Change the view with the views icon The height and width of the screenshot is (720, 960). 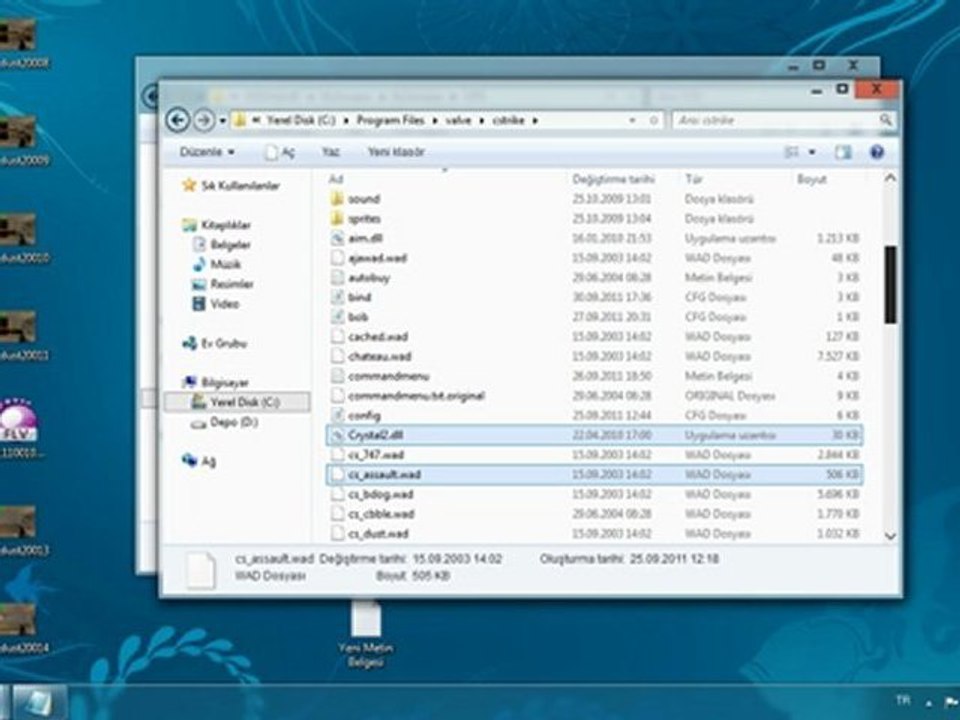792,152
